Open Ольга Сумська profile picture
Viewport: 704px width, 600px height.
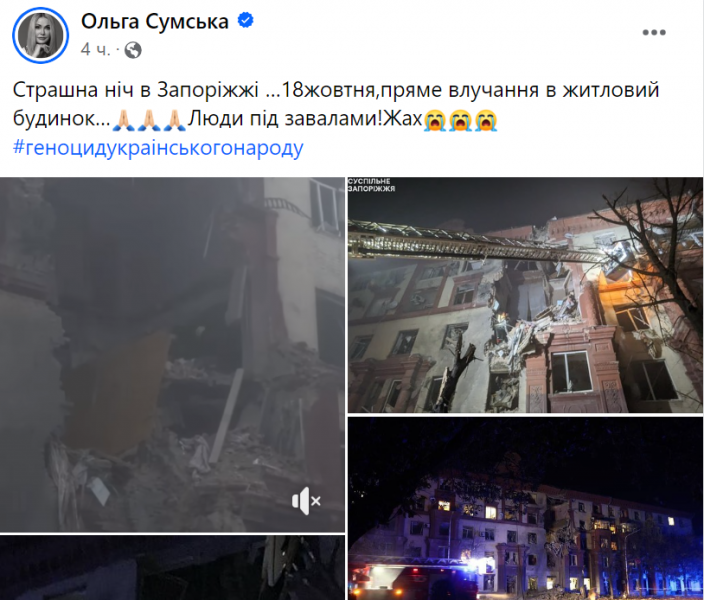point(40,35)
